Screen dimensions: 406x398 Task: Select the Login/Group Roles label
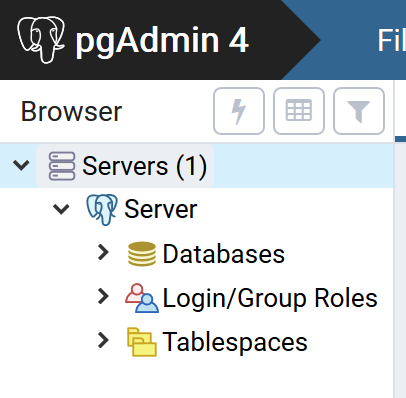coord(270,298)
